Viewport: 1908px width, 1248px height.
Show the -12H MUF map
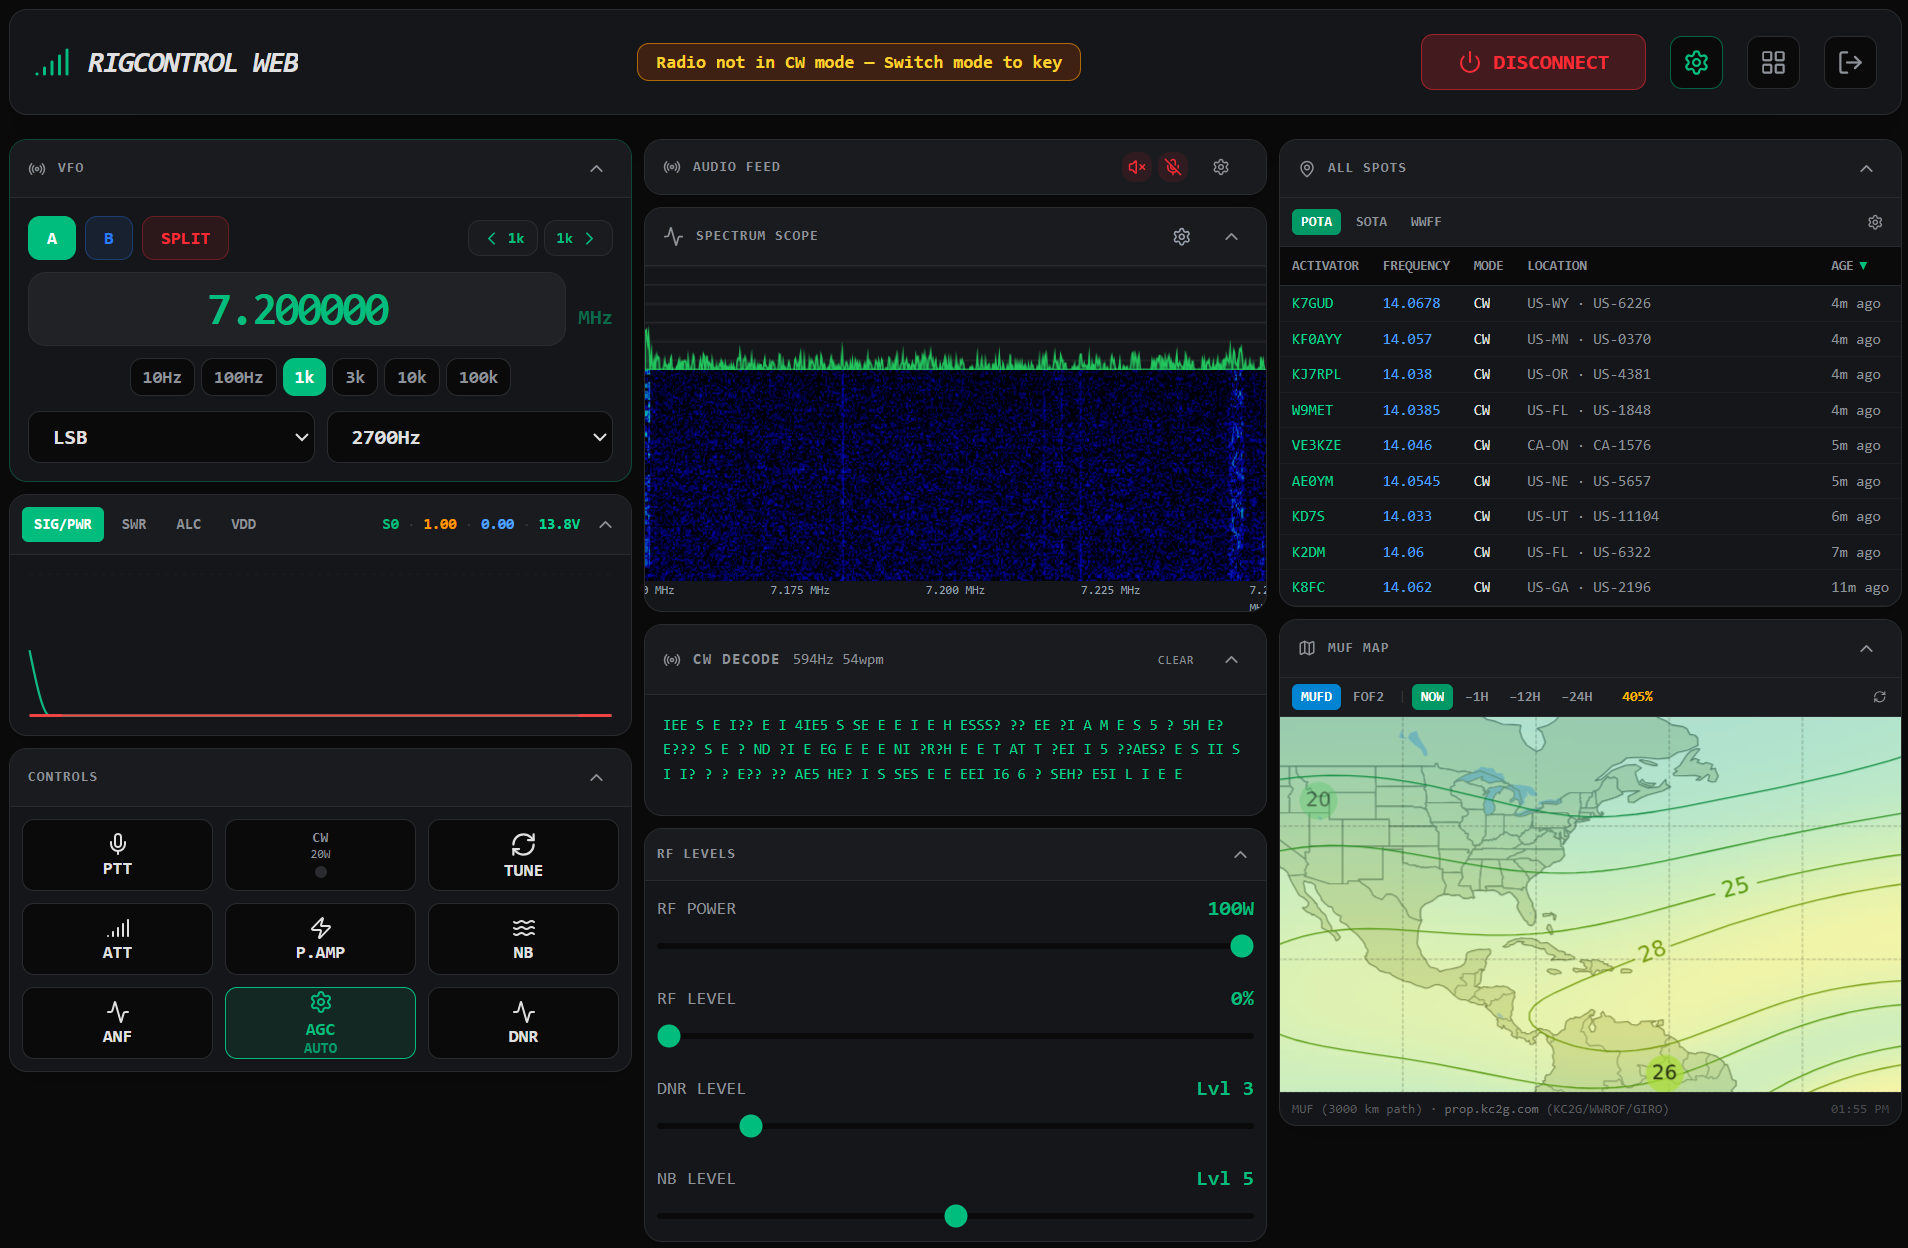point(1524,697)
